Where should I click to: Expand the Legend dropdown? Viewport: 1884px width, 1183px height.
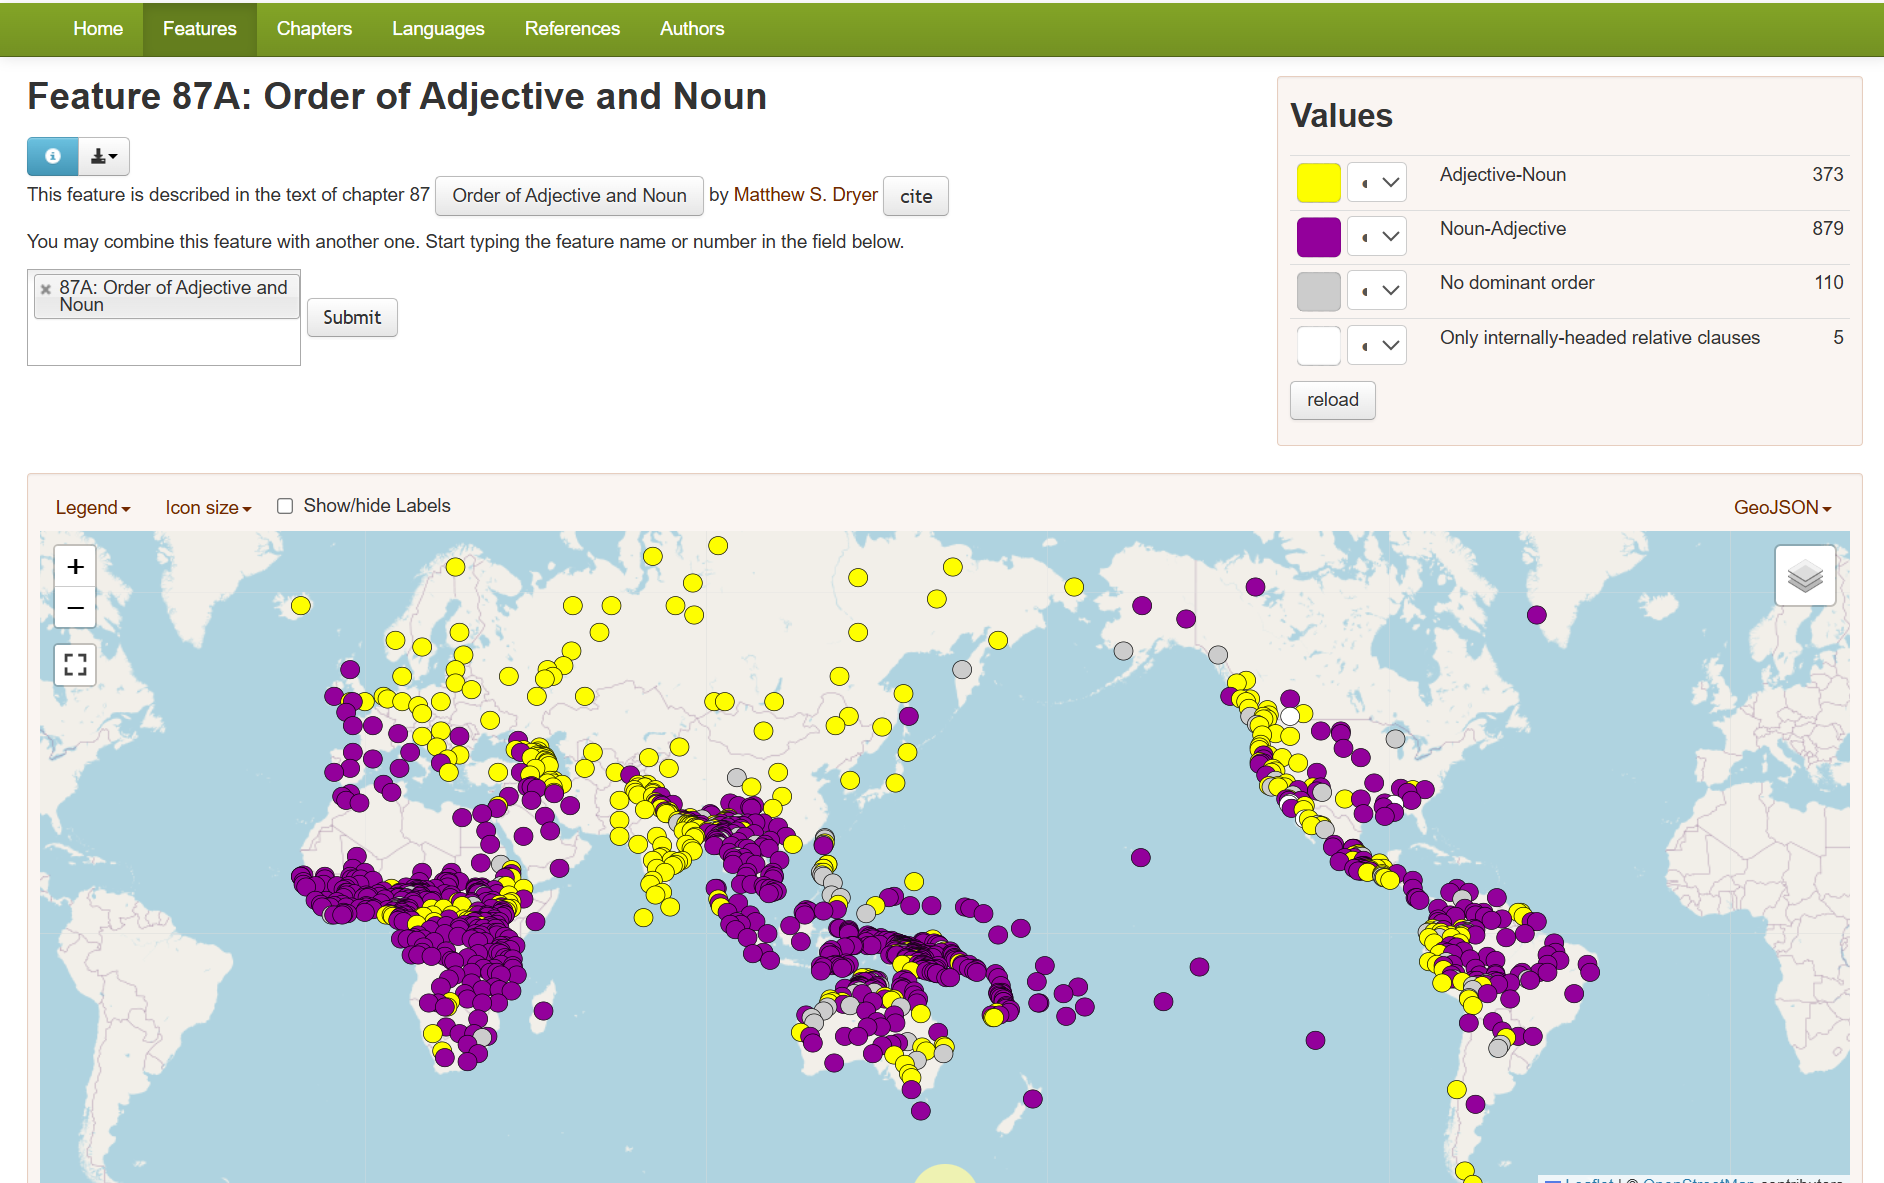[93, 508]
